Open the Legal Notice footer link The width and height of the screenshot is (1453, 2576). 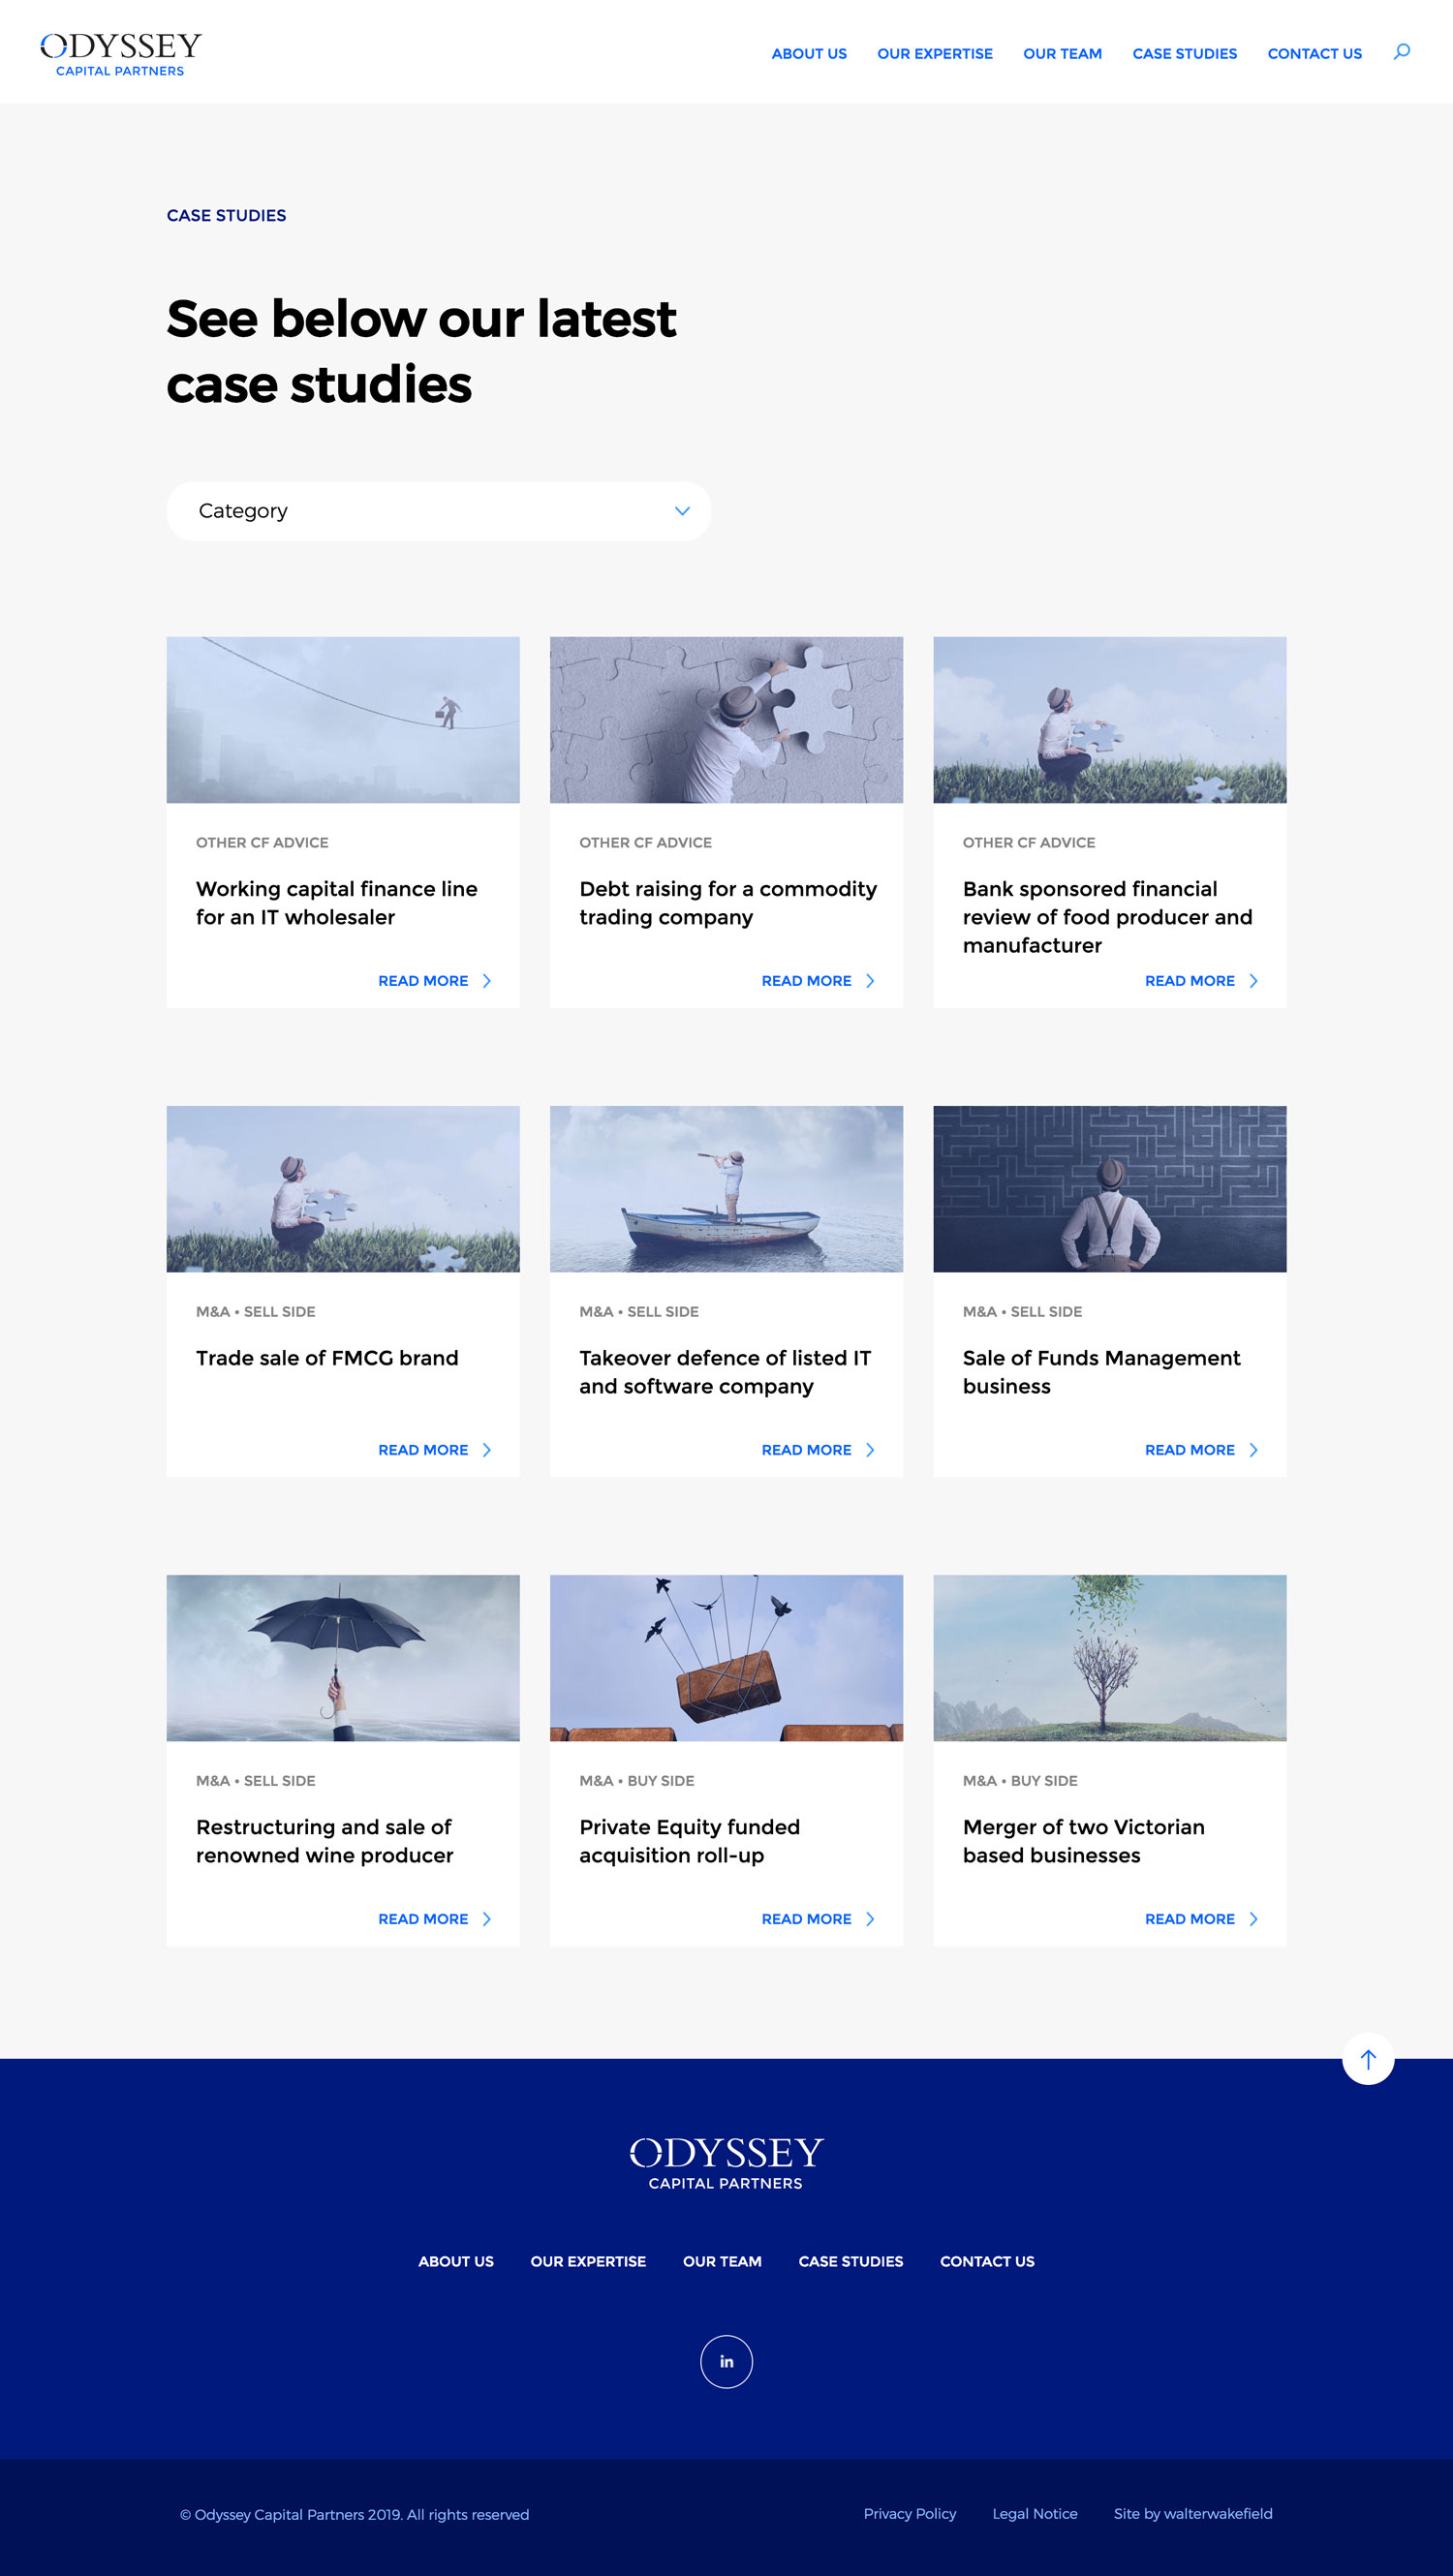click(1034, 2513)
